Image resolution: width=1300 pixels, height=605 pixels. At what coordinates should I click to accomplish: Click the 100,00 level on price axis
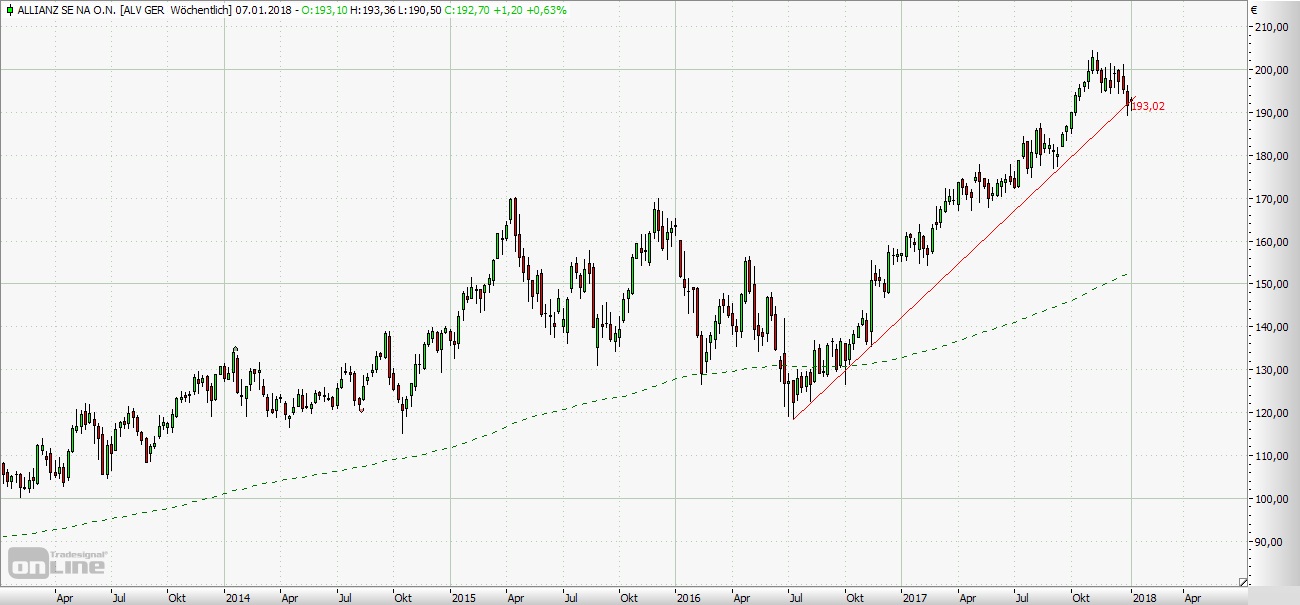1272,499
